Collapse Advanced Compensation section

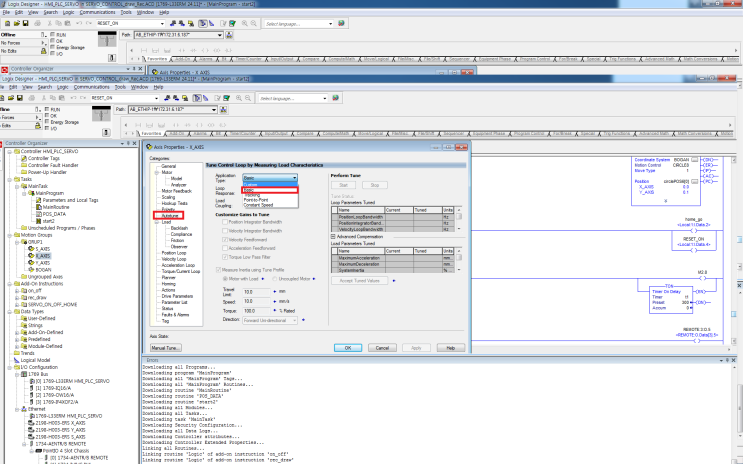(x=333, y=237)
